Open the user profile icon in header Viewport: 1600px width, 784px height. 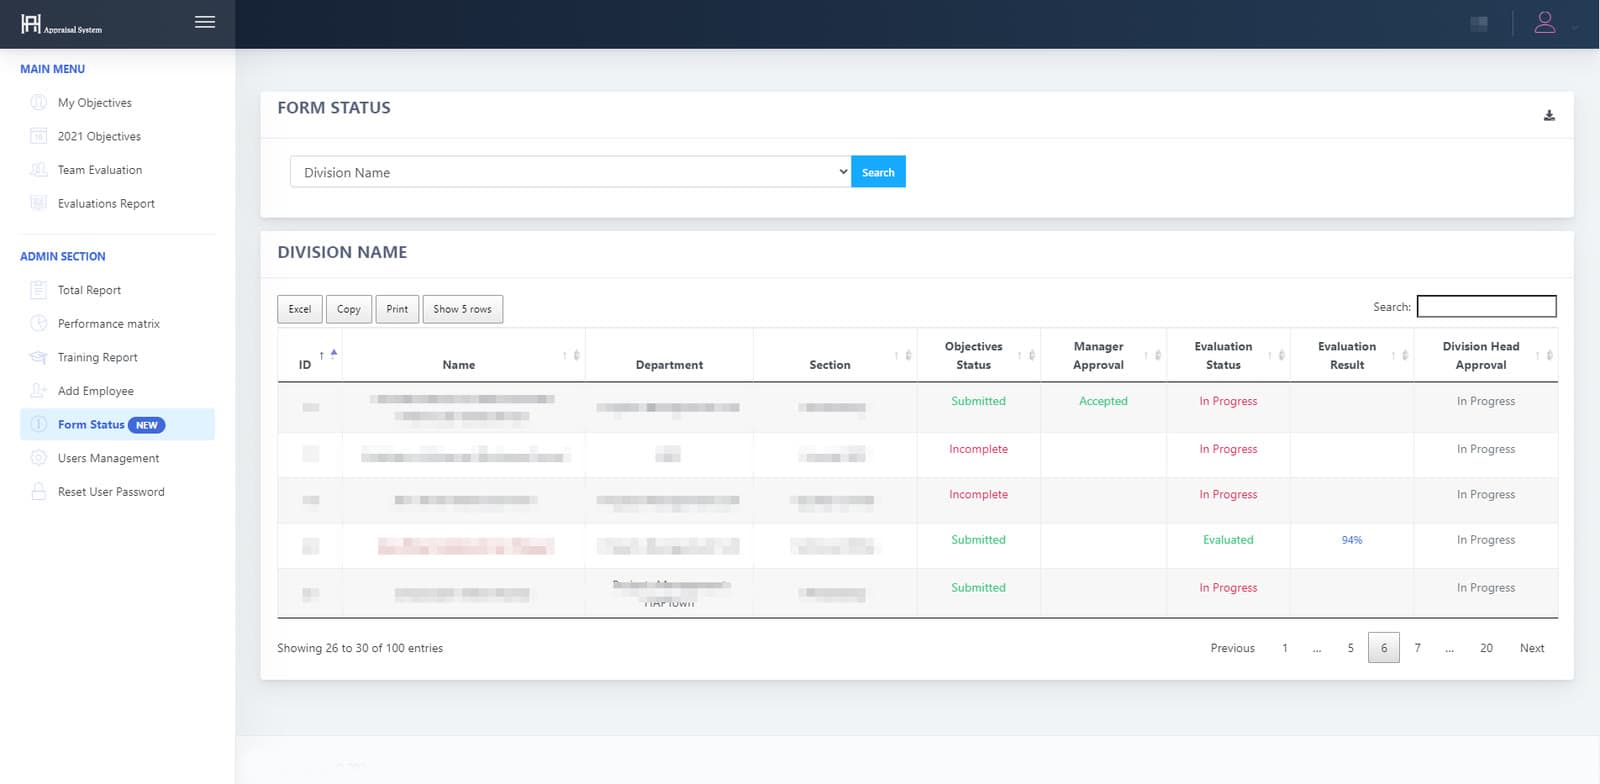click(x=1545, y=22)
